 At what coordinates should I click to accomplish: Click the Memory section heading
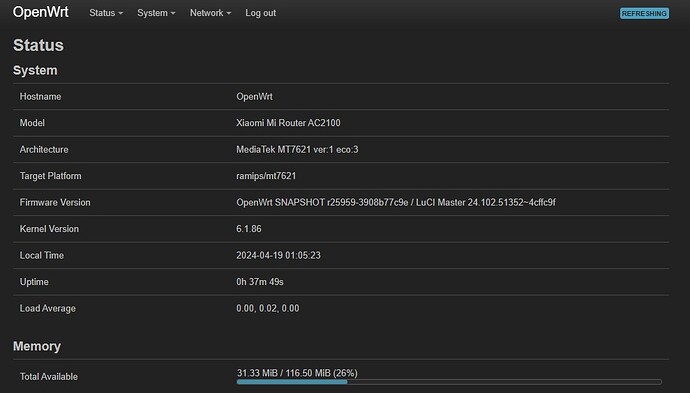point(37,346)
